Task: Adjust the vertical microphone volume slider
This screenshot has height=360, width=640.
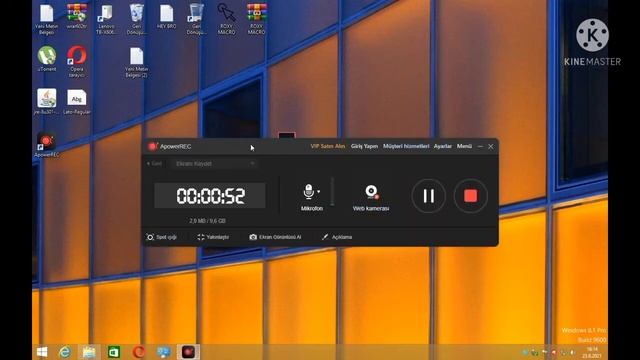Action: [x=332, y=191]
